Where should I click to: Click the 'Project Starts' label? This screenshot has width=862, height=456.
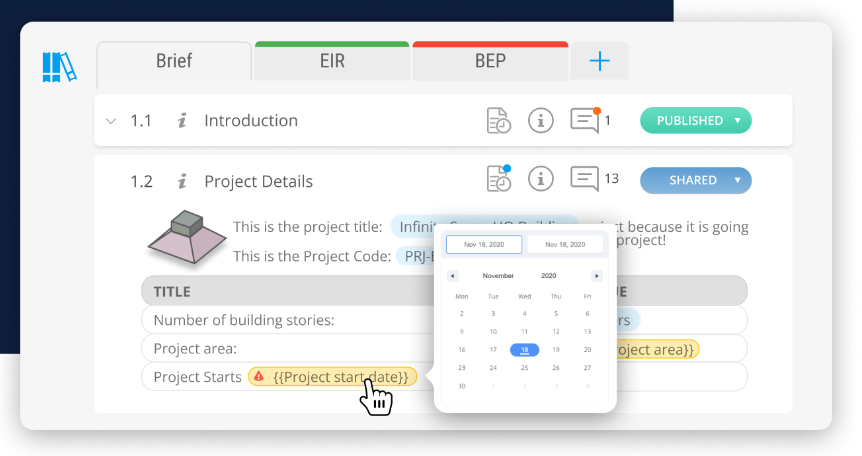pyautogui.click(x=197, y=377)
